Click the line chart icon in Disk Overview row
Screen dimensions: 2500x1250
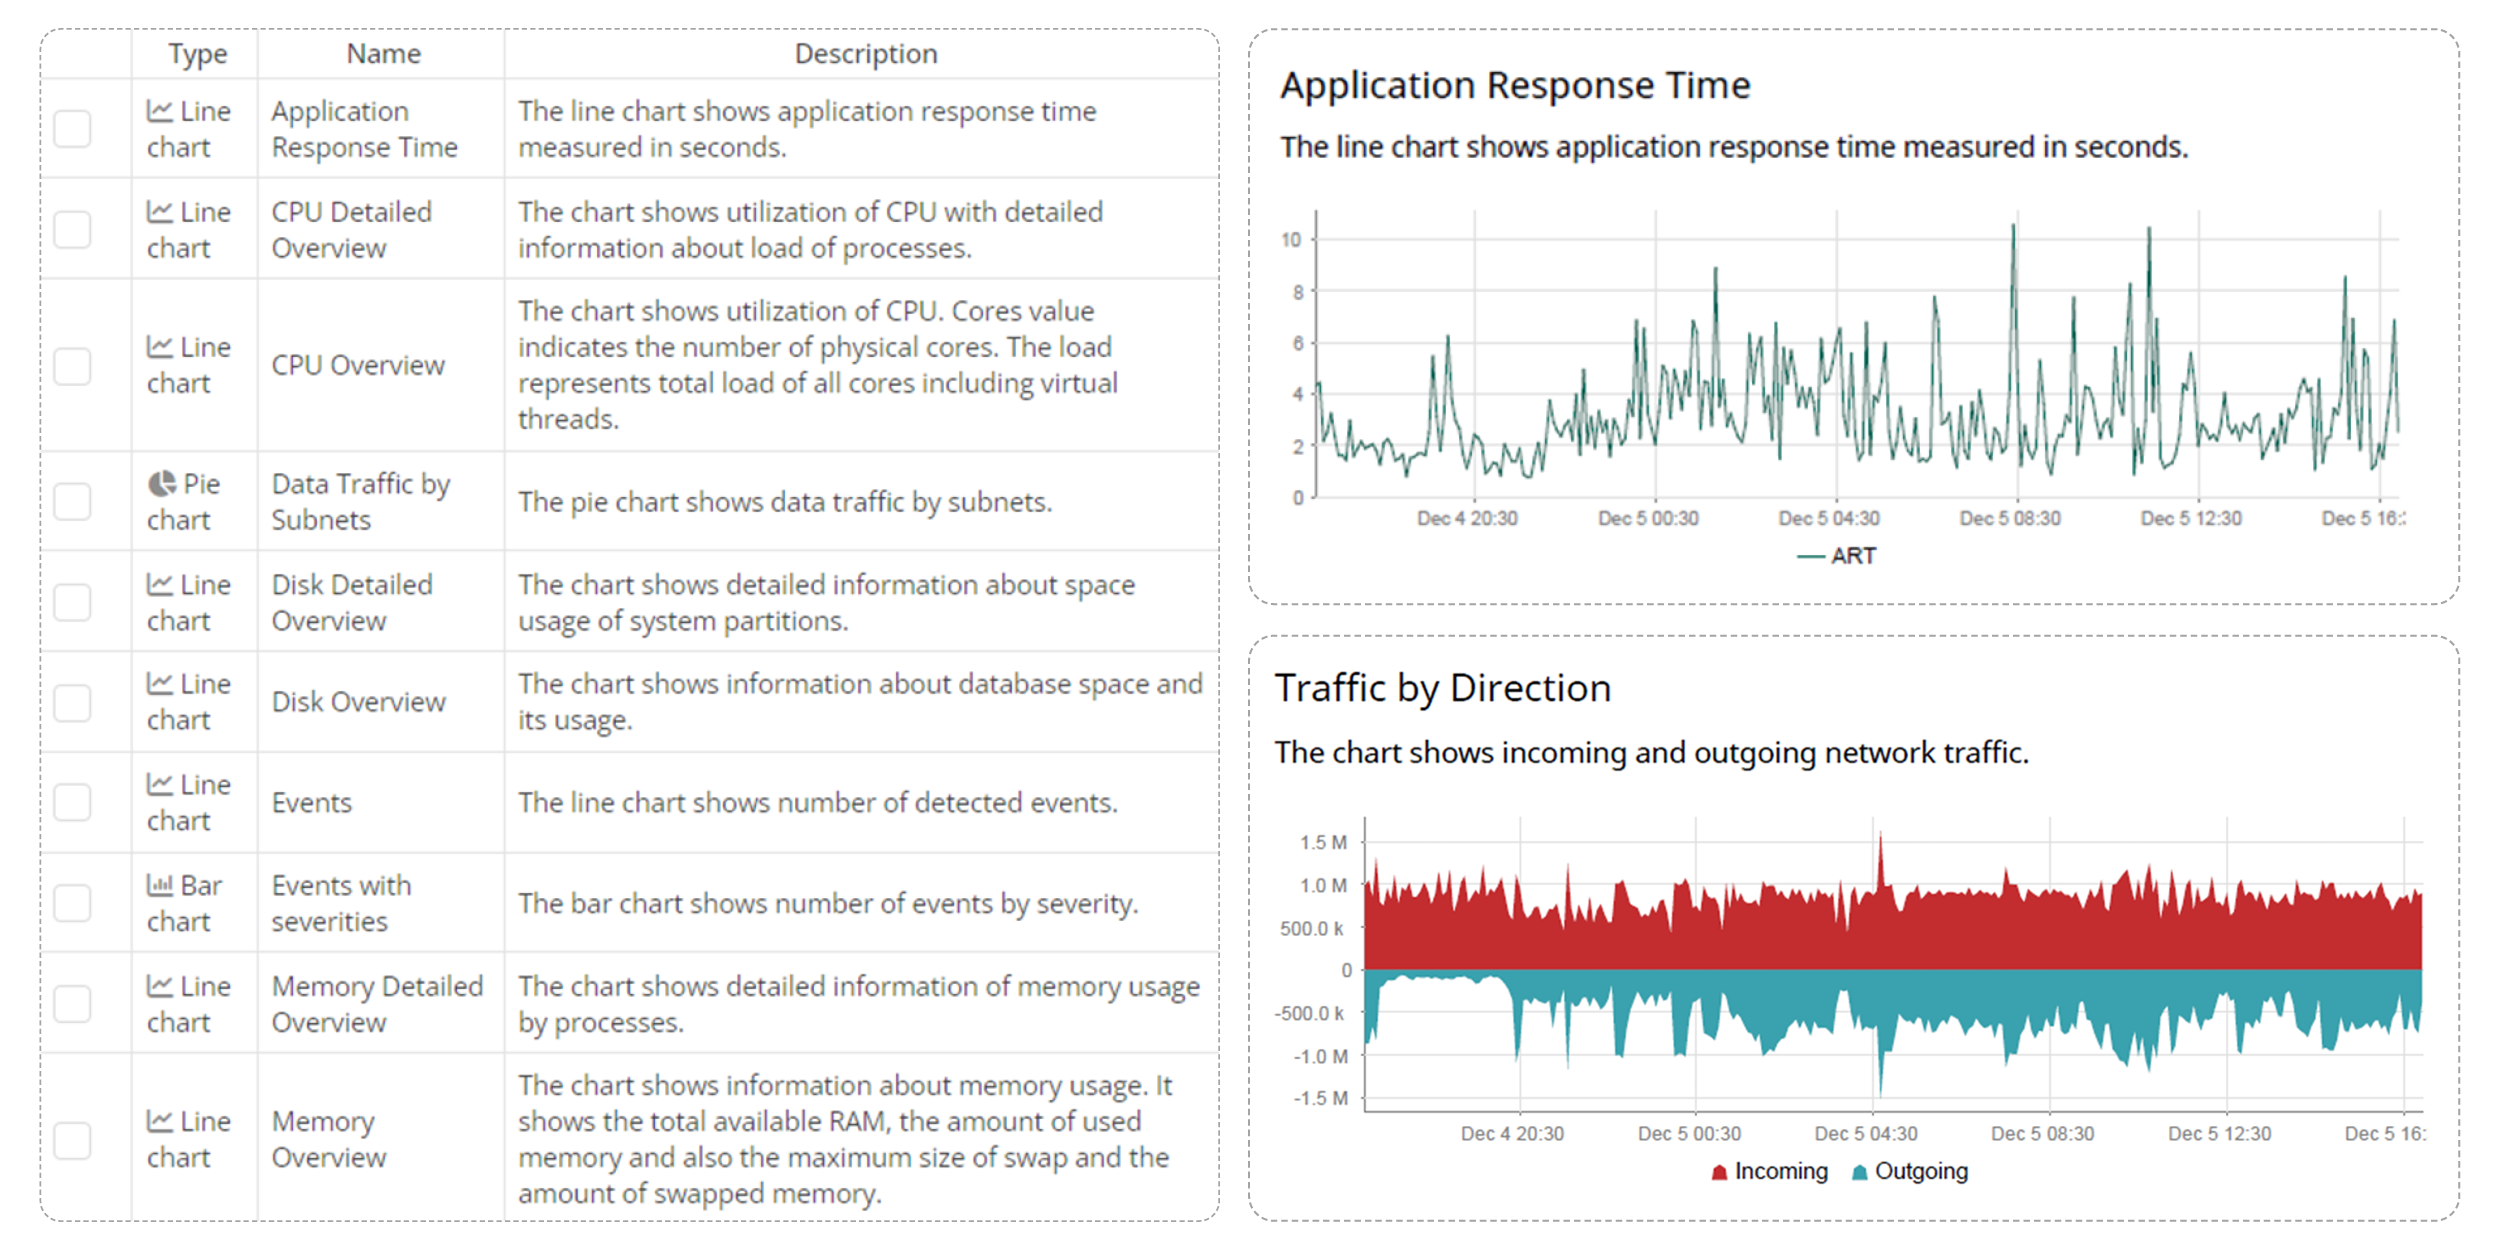(160, 684)
